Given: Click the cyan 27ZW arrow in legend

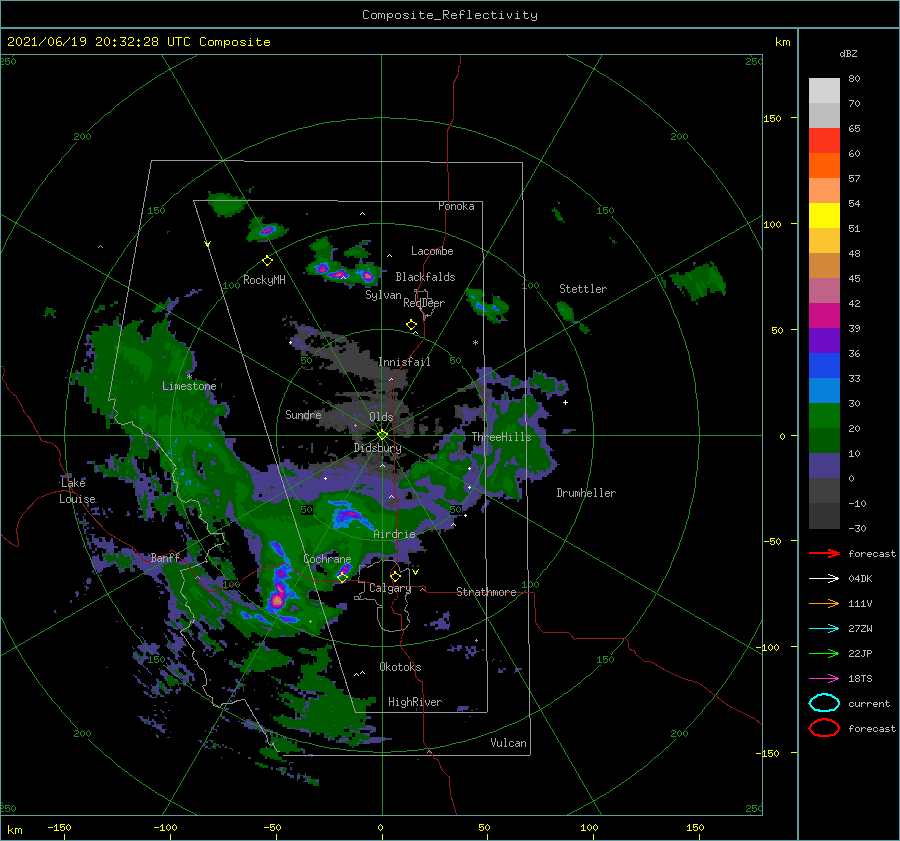Looking at the screenshot, I should point(824,629).
